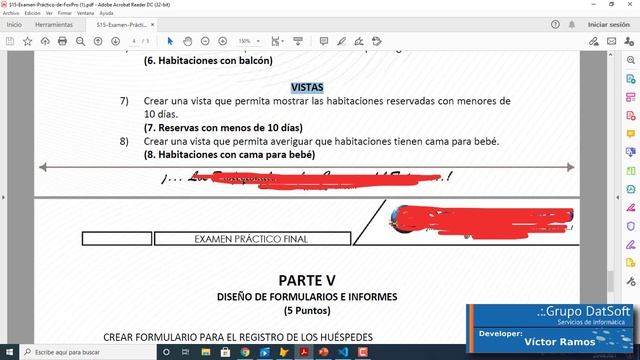Click the Save file icon
The width and height of the screenshot is (640, 360).
[x=10, y=41]
